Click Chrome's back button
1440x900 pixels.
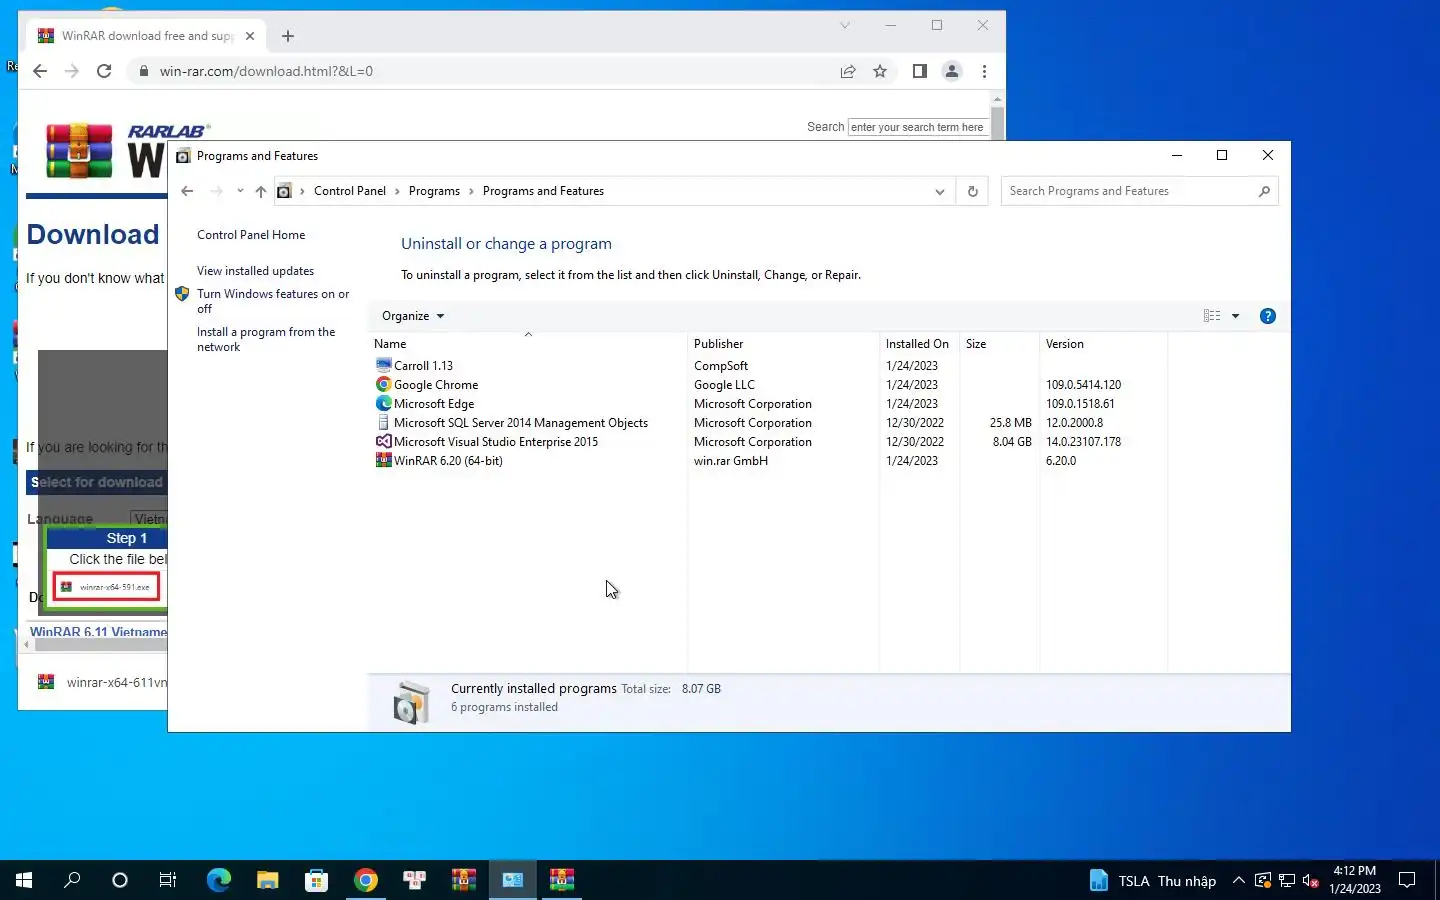point(40,71)
